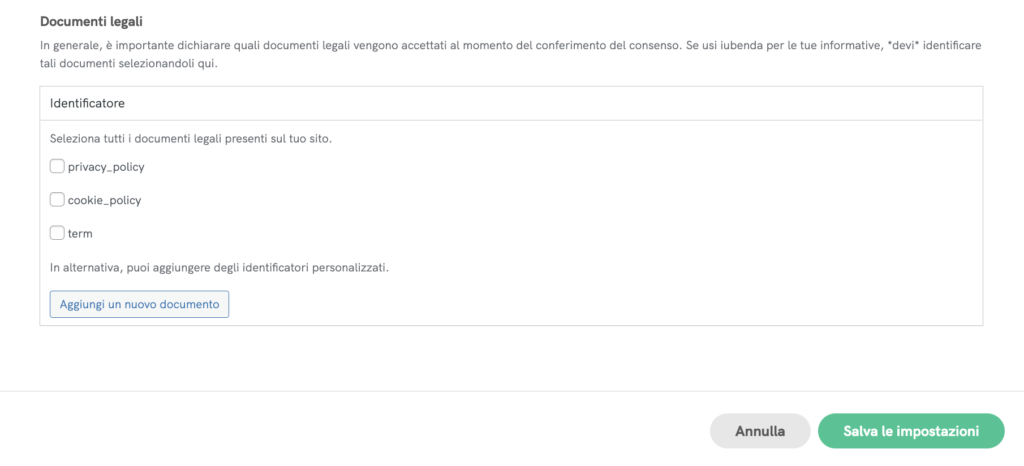
Task: Click the cookie_policy label text
Action: [104, 200]
